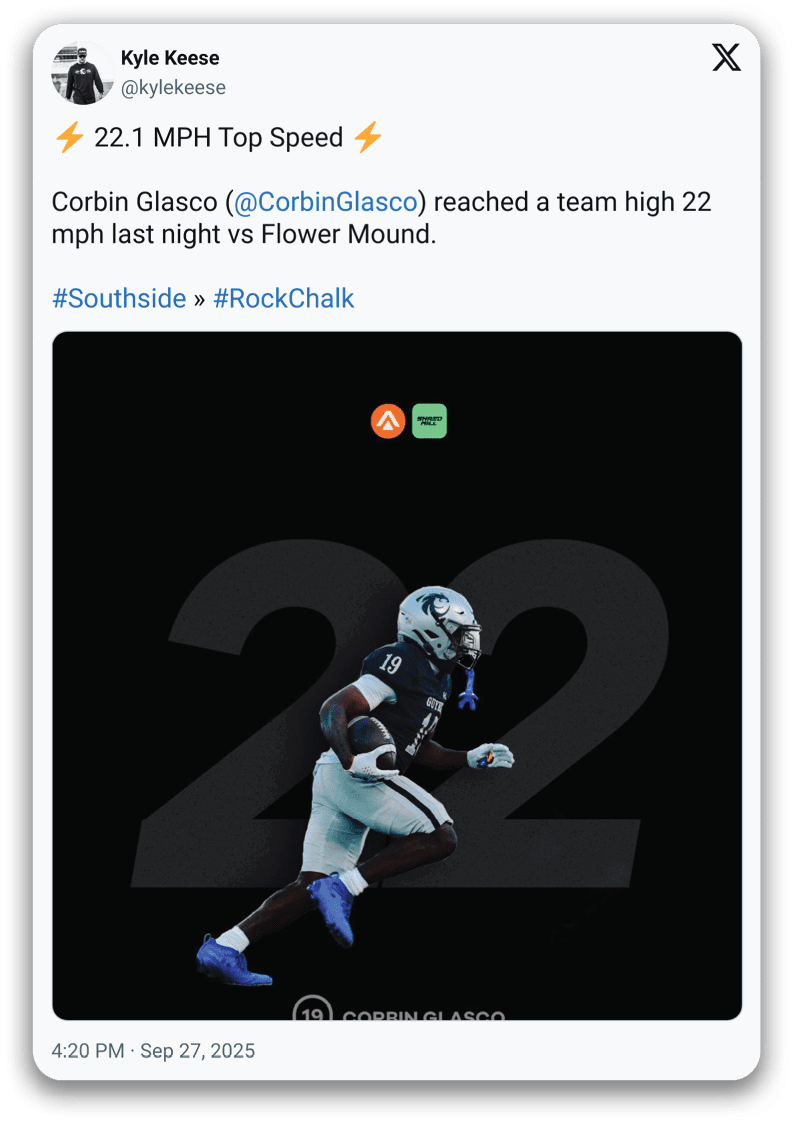Click the football carried by the player
Image resolution: width=793 pixels, height=1122 pixels.
372,744
